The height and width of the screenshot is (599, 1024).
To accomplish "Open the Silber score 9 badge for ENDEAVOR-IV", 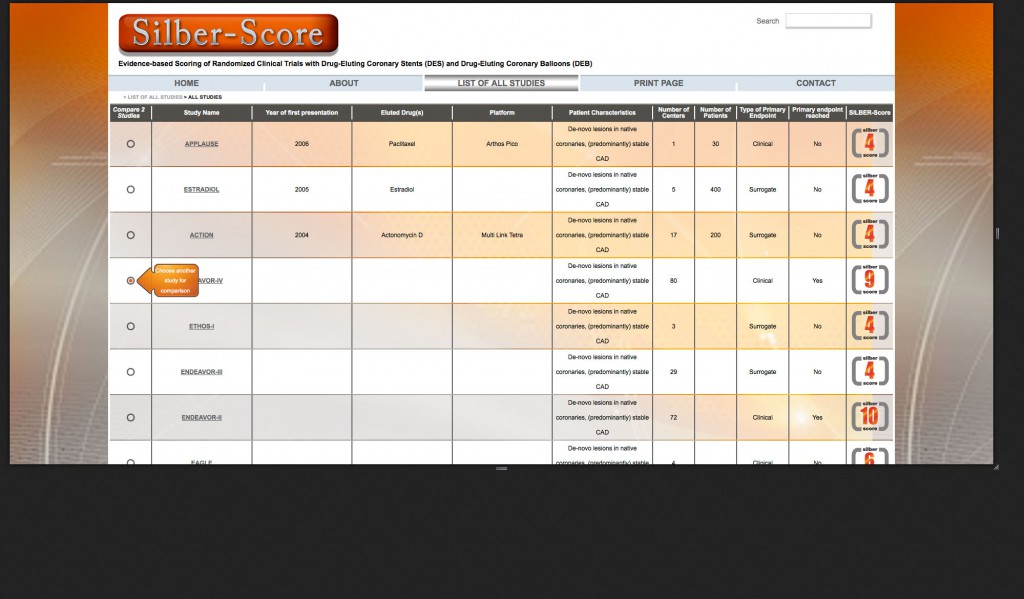I will [x=870, y=280].
